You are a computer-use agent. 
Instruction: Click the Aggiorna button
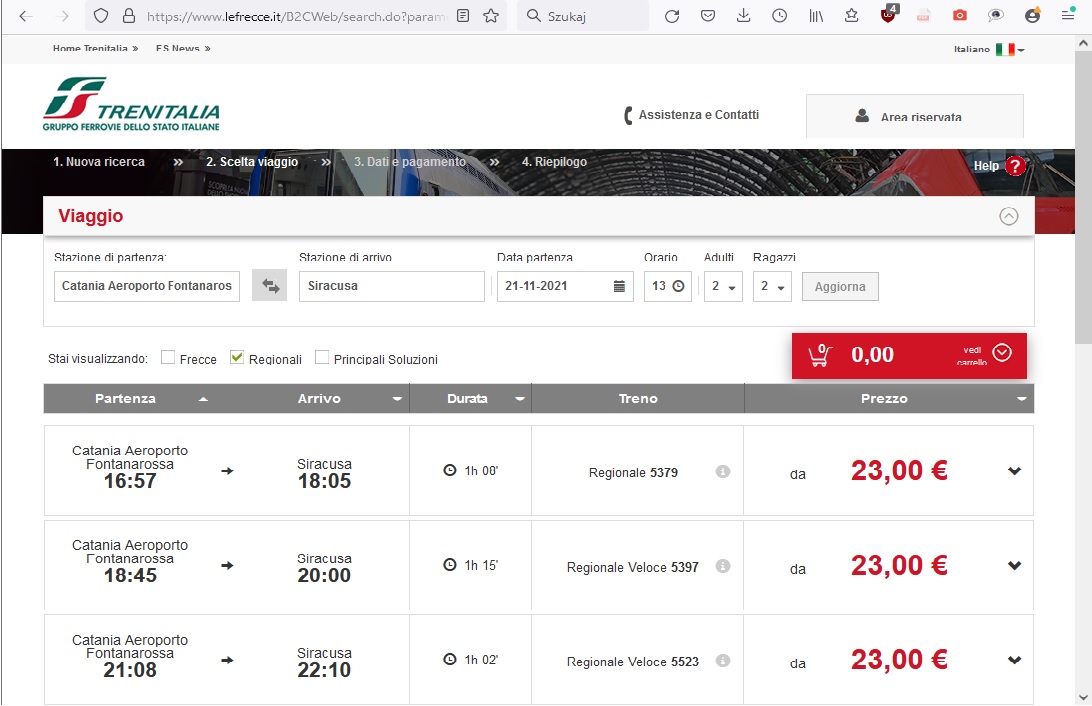pyautogui.click(x=840, y=286)
